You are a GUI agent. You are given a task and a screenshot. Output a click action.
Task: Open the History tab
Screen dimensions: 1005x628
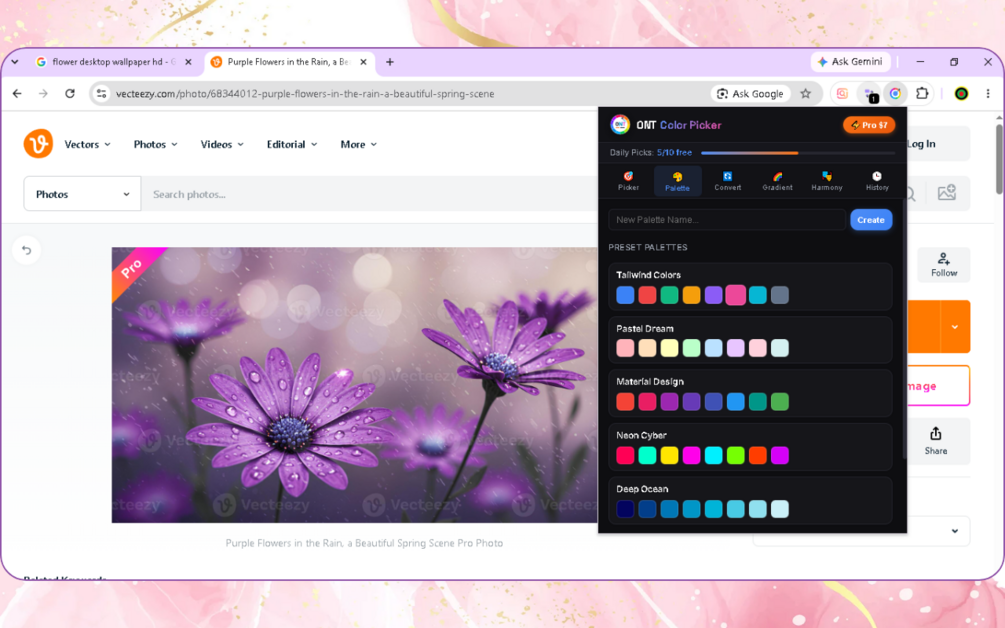click(x=877, y=181)
